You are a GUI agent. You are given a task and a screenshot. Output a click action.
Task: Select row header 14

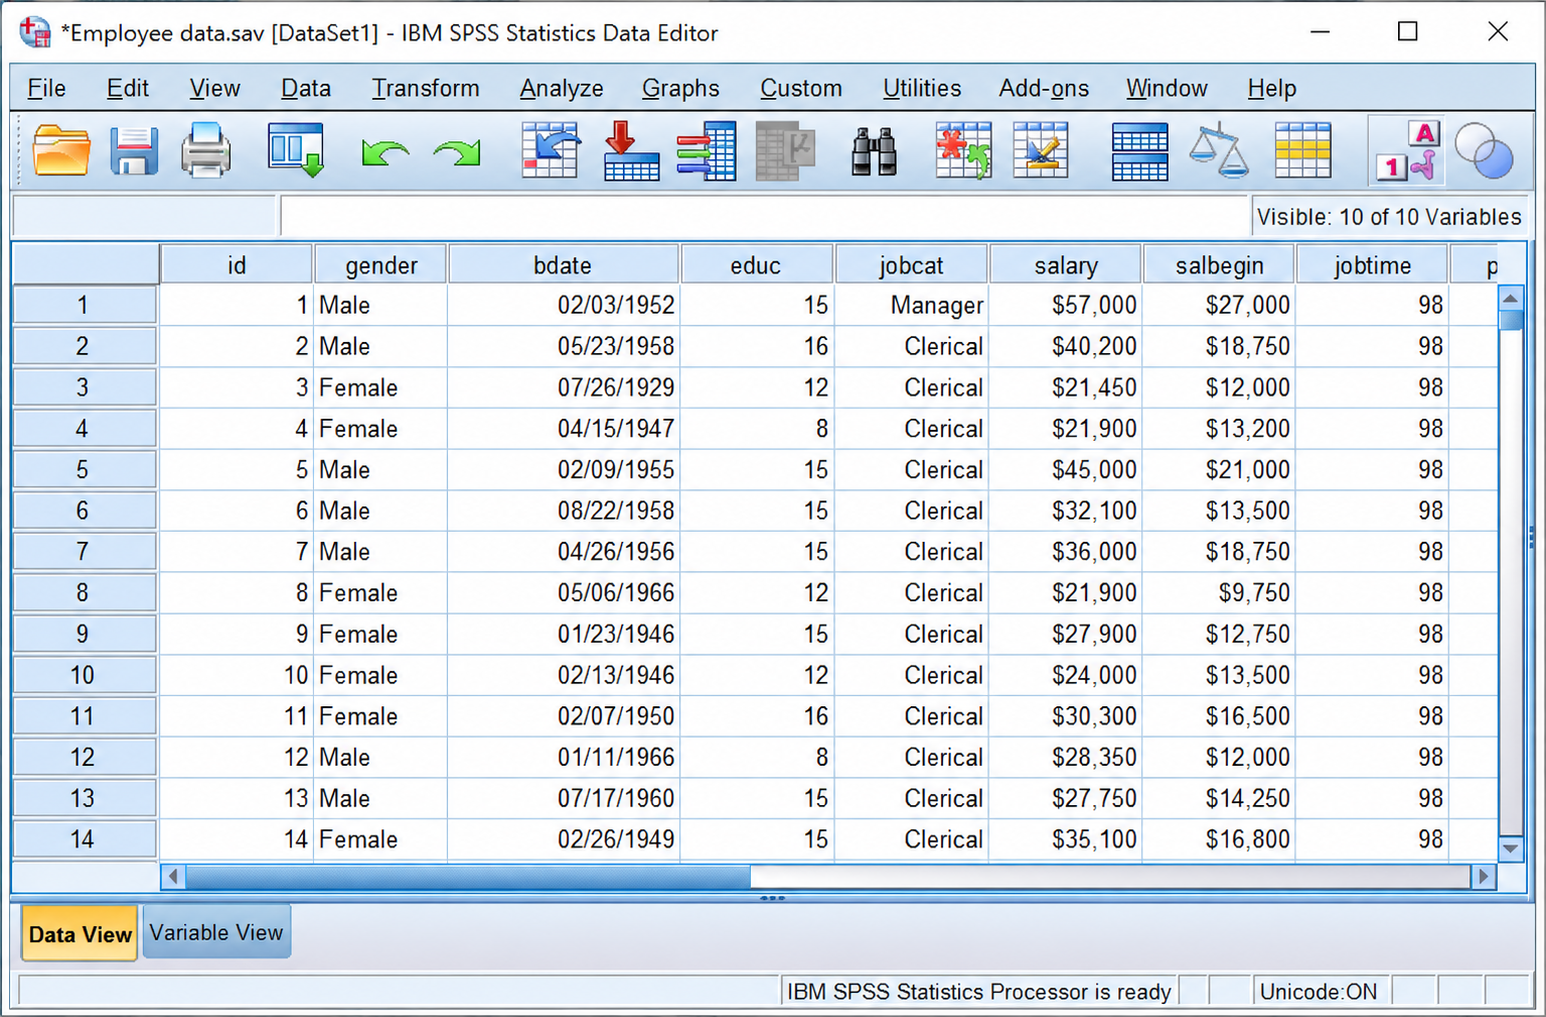[x=84, y=840]
